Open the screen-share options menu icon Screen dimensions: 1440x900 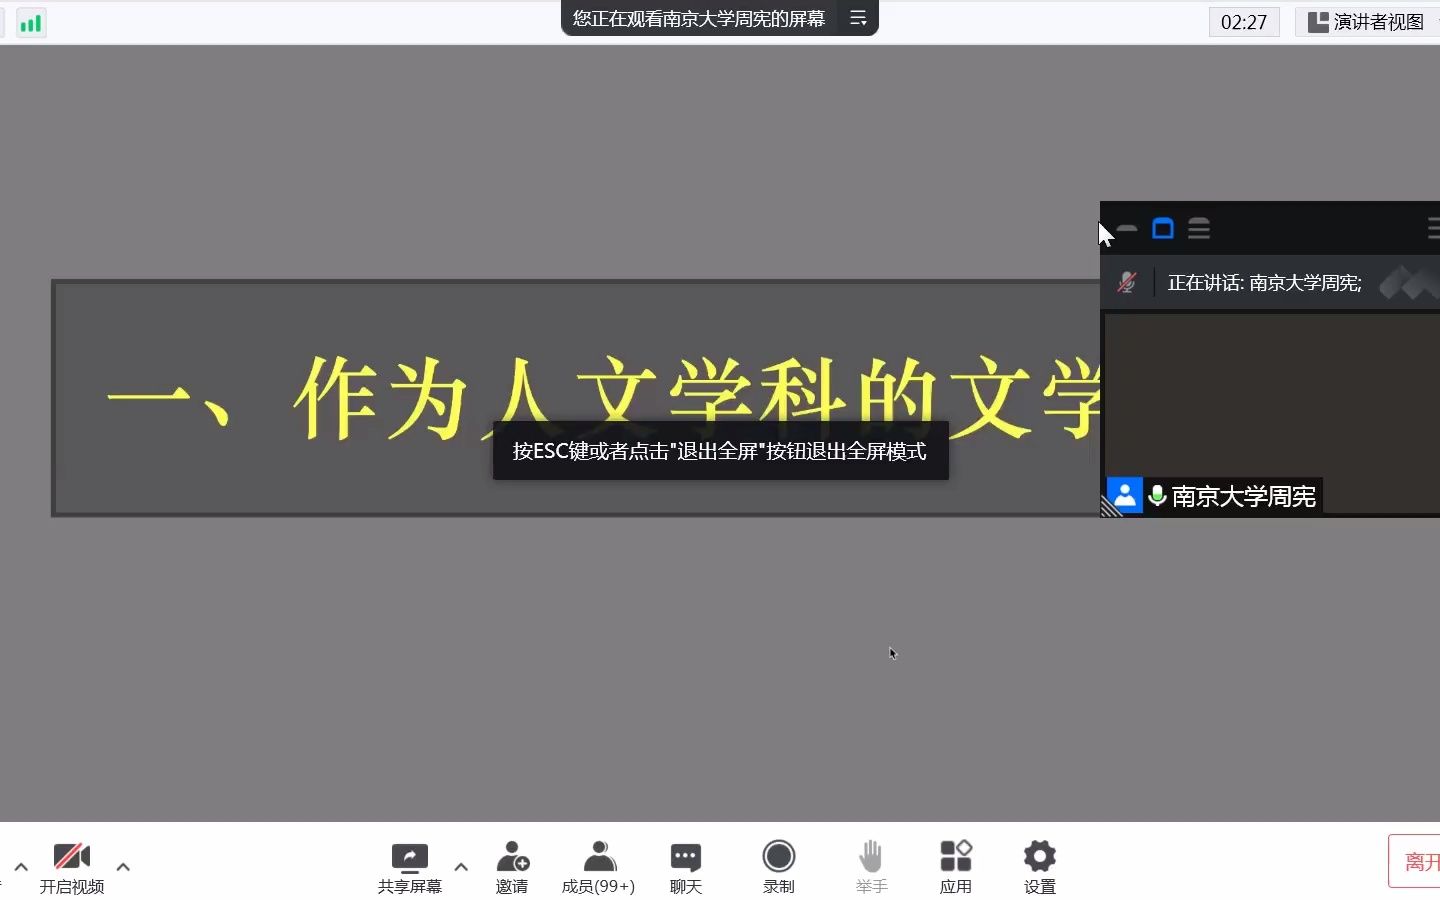[858, 18]
